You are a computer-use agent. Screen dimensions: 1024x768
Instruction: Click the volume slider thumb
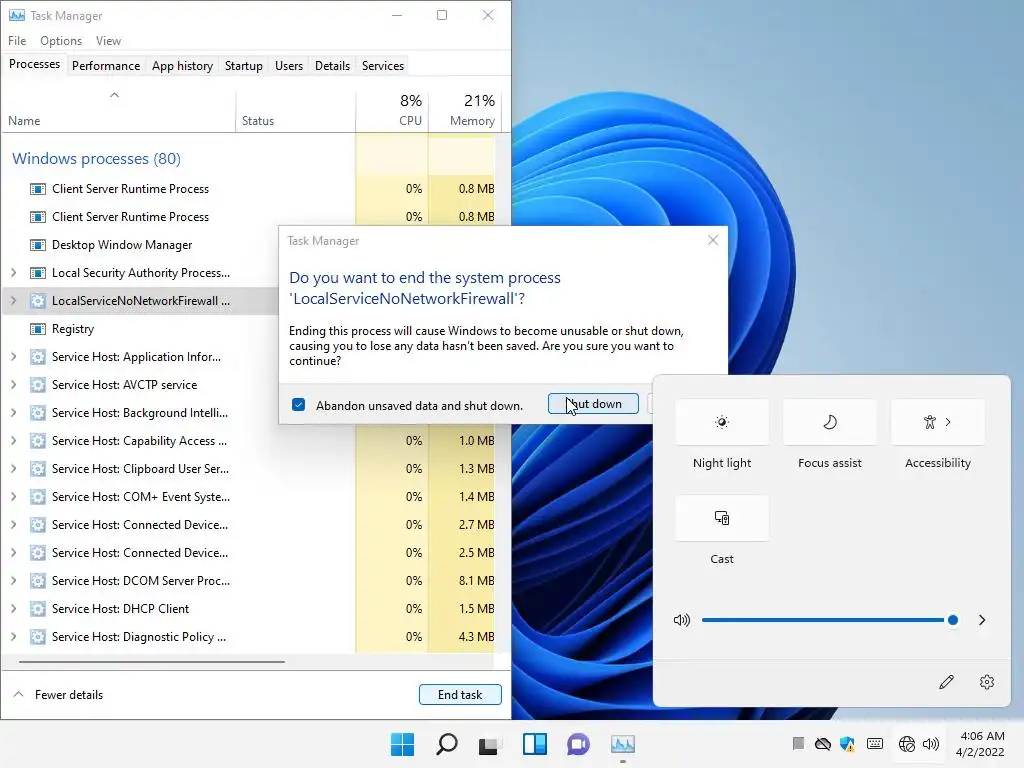[x=953, y=620]
